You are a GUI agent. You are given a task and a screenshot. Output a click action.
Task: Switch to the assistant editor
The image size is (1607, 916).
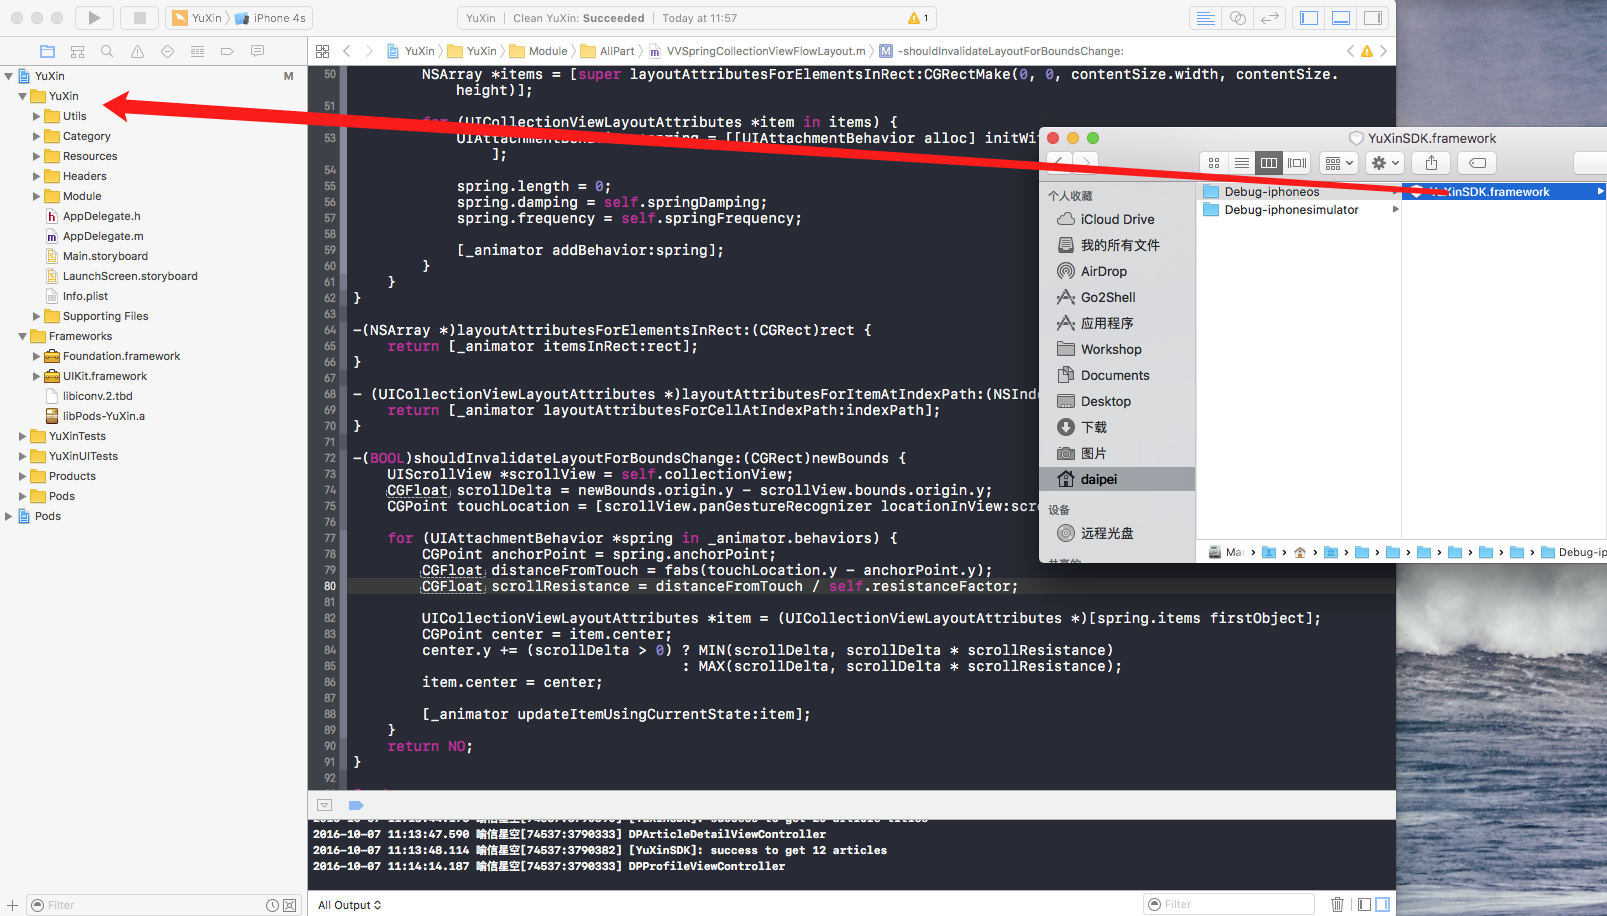(1238, 18)
